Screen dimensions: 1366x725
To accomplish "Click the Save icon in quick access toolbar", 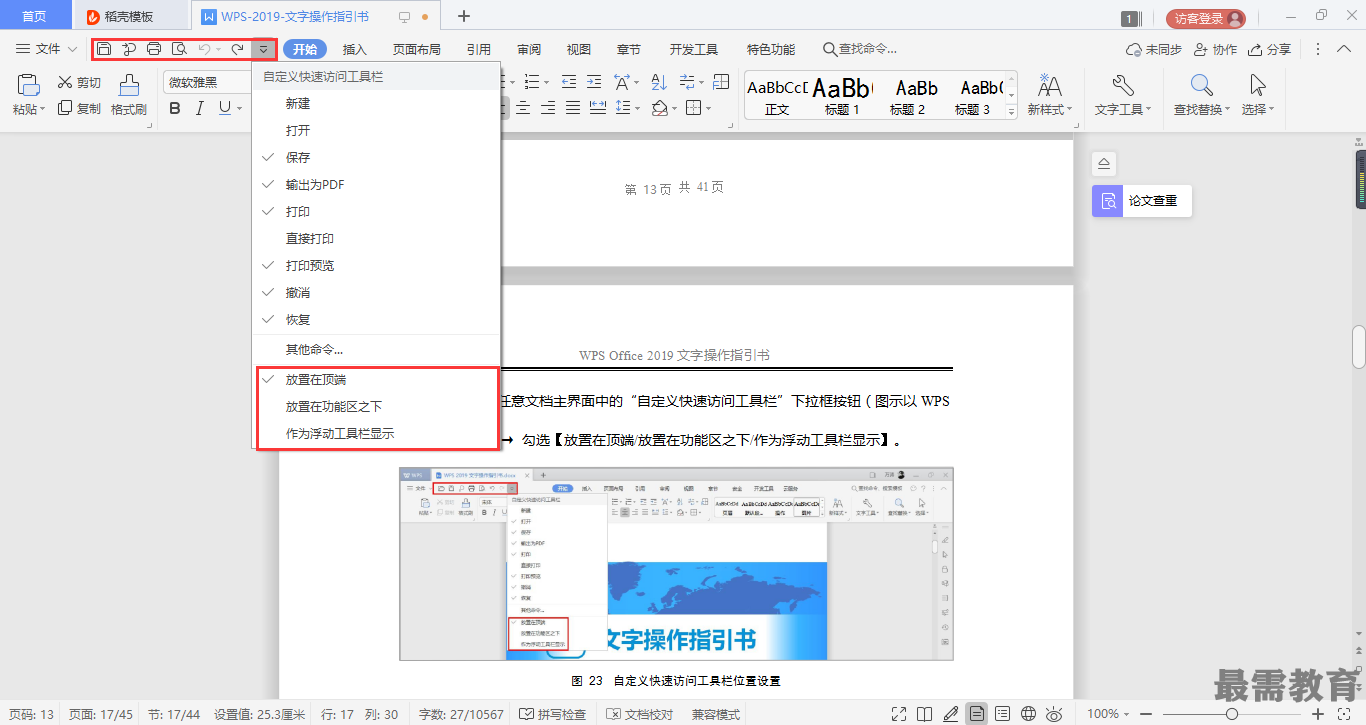I will (x=104, y=49).
